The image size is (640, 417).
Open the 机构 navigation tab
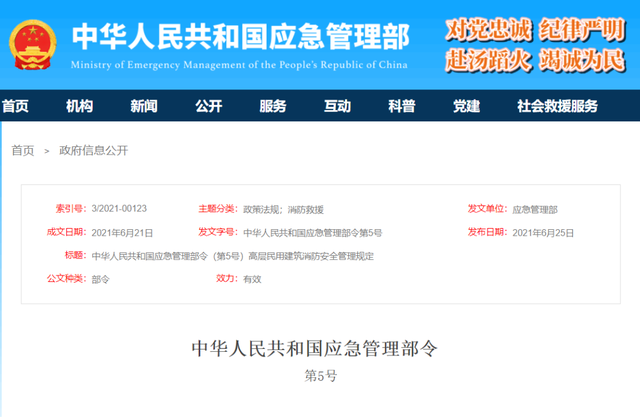point(79,106)
